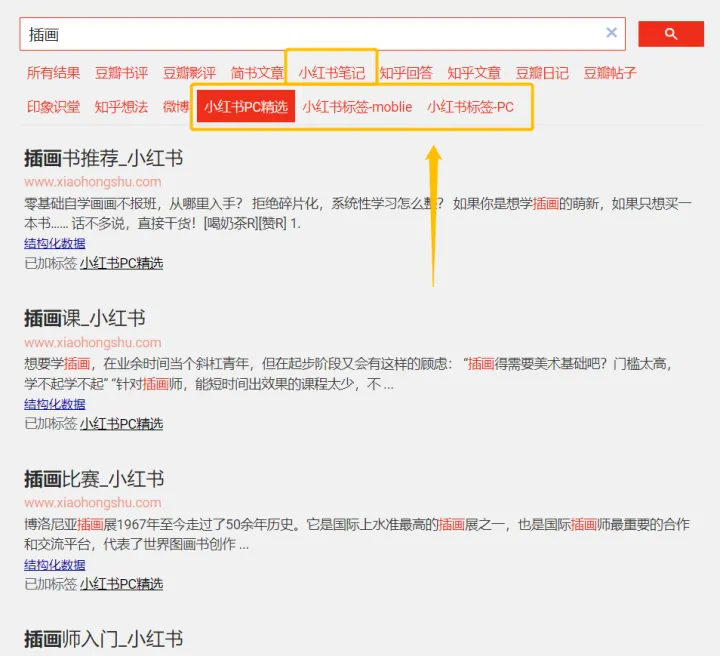
Task: Open 结构化数据 link for 插画书推荐 result
Action: (x=55, y=243)
